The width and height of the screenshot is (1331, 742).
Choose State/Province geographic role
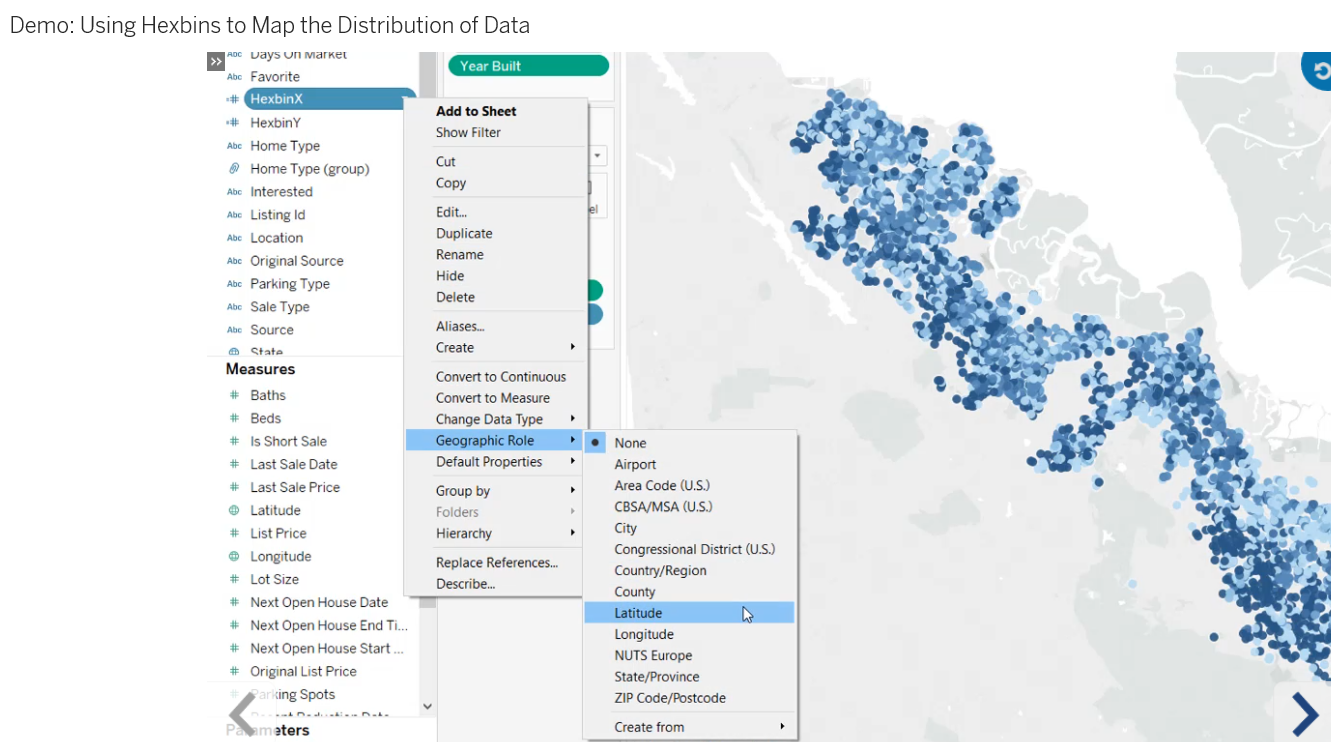pos(690,677)
